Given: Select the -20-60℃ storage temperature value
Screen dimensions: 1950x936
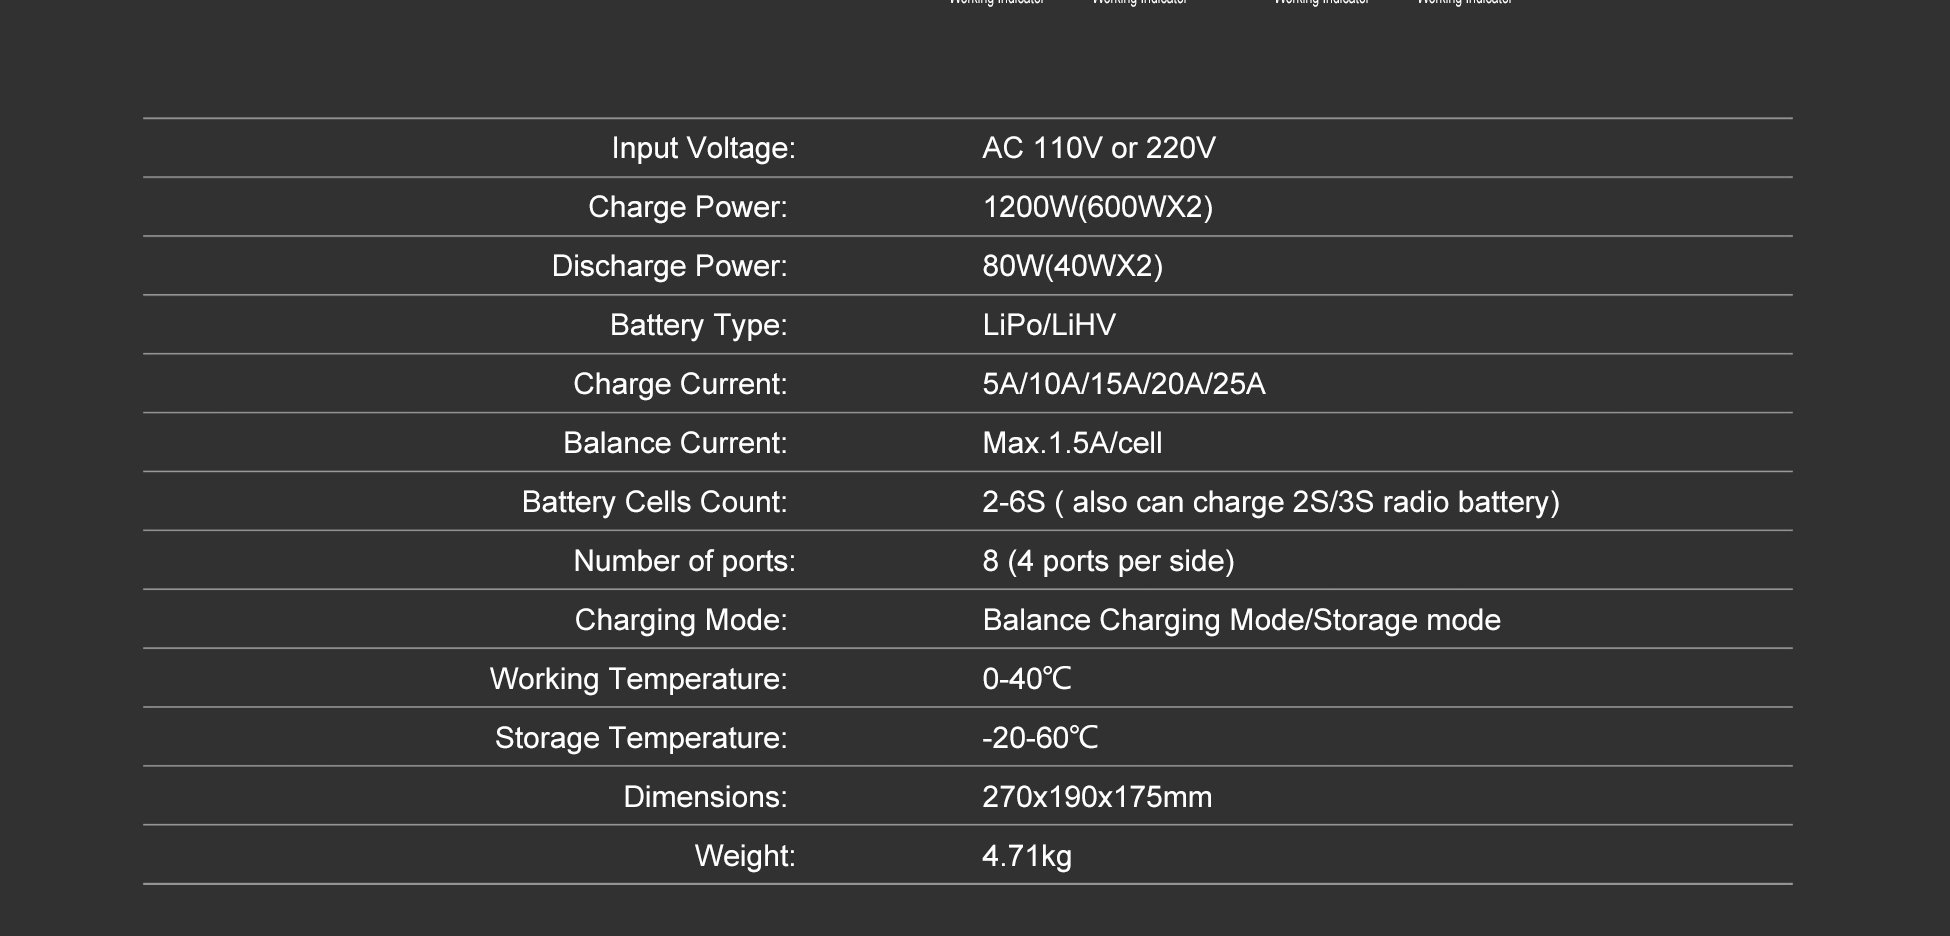Looking at the screenshot, I should [x=1040, y=738].
